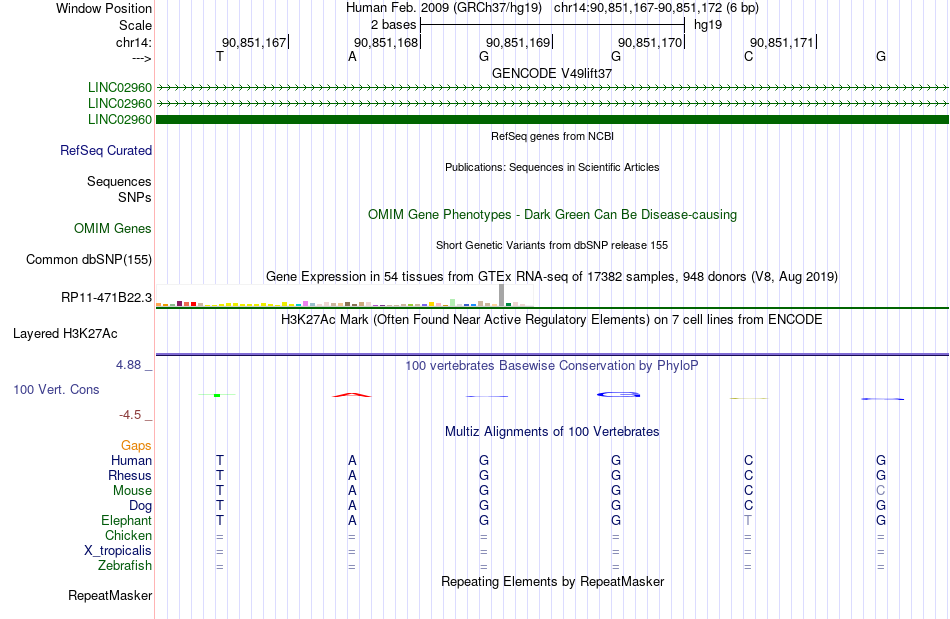Select the Rhesus alignment row label
The height and width of the screenshot is (619, 950).
[x=130, y=475]
